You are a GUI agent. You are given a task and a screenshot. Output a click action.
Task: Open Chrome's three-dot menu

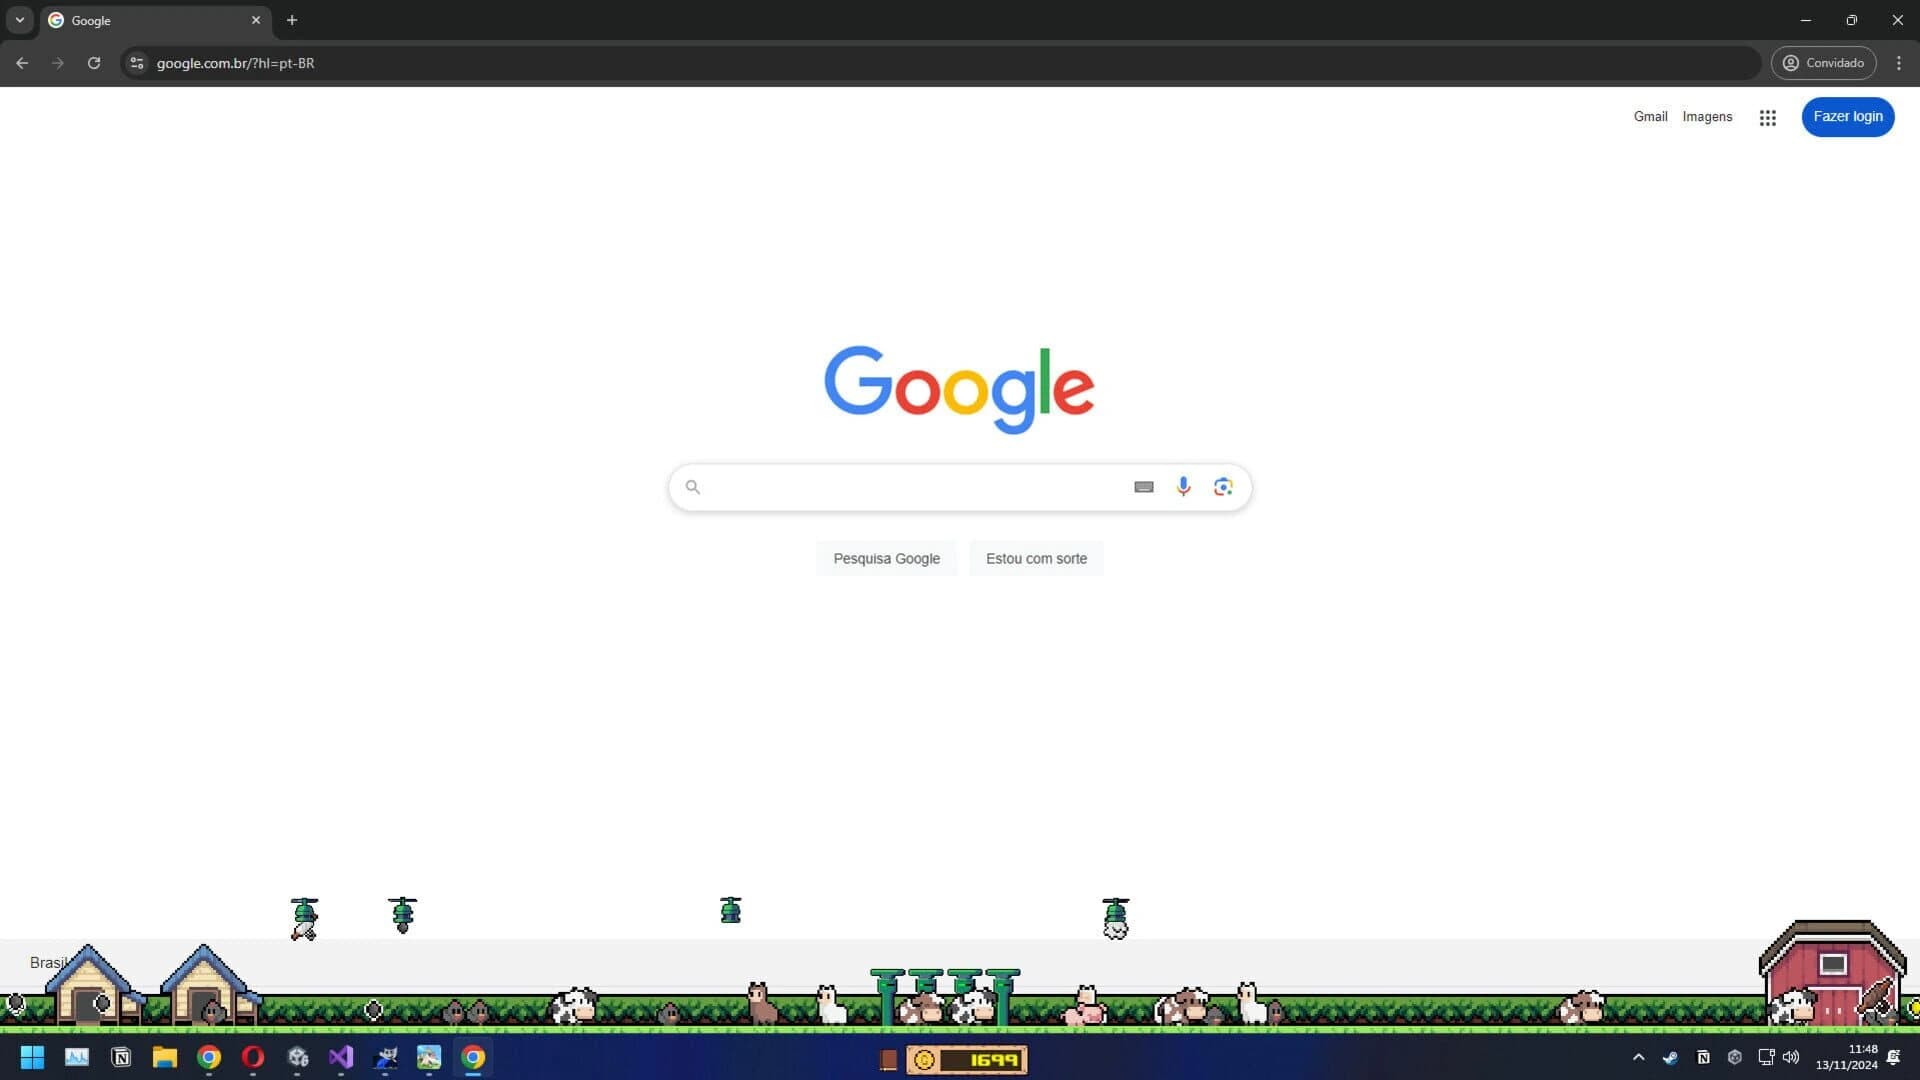pyautogui.click(x=1899, y=62)
